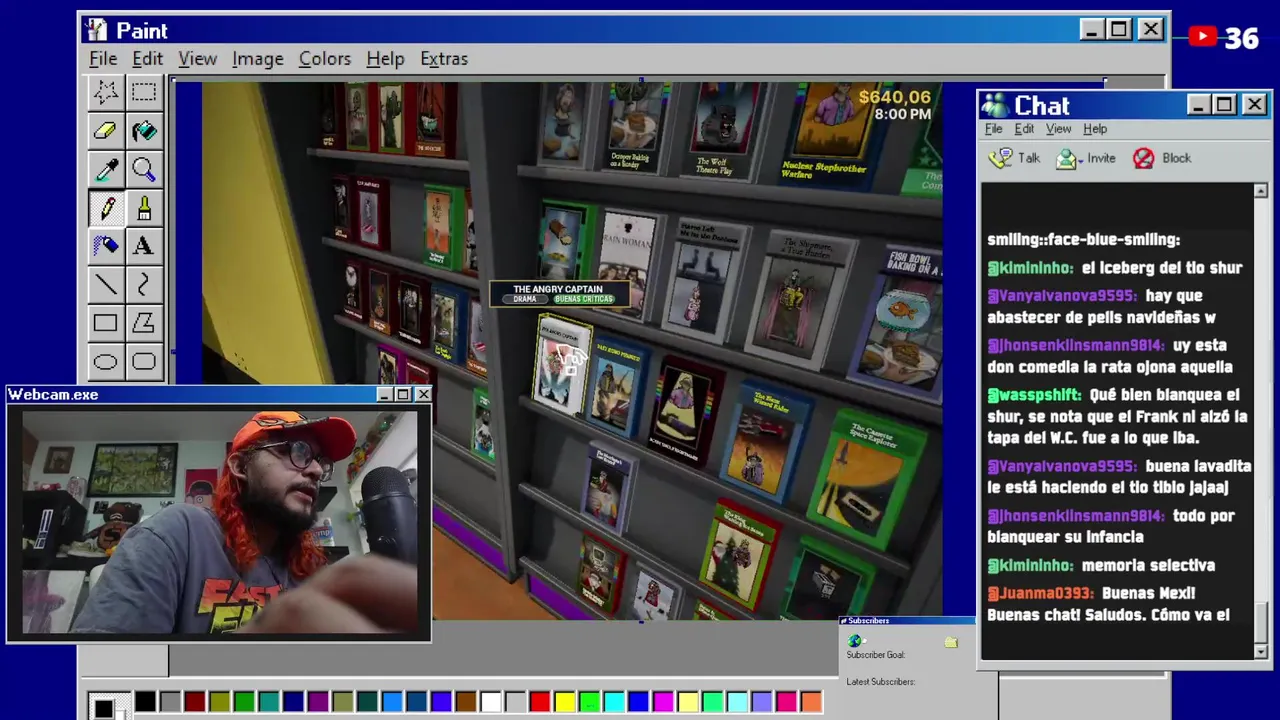Viewport: 1280px width, 720px height.
Task: Select the Magnifier tool
Action: point(144,170)
